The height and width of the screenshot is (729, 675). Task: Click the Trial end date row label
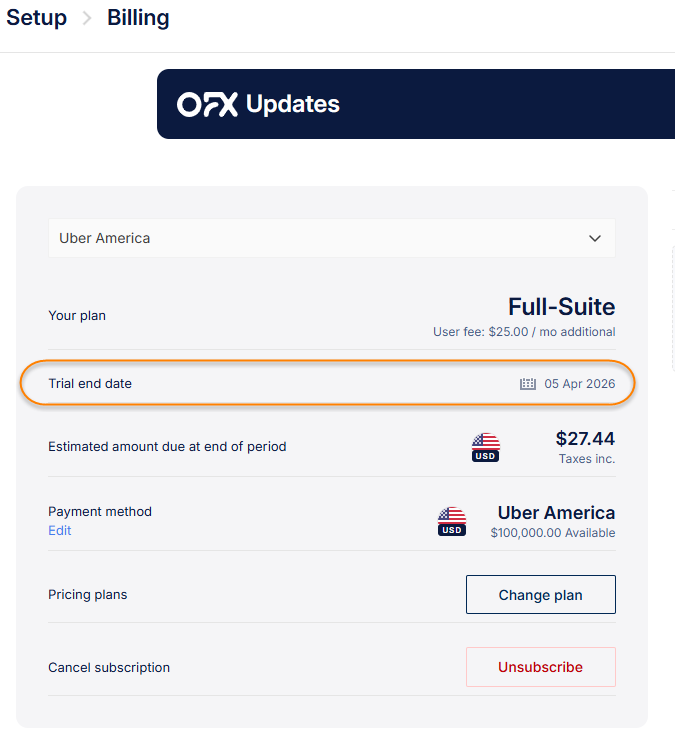(90, 384)
